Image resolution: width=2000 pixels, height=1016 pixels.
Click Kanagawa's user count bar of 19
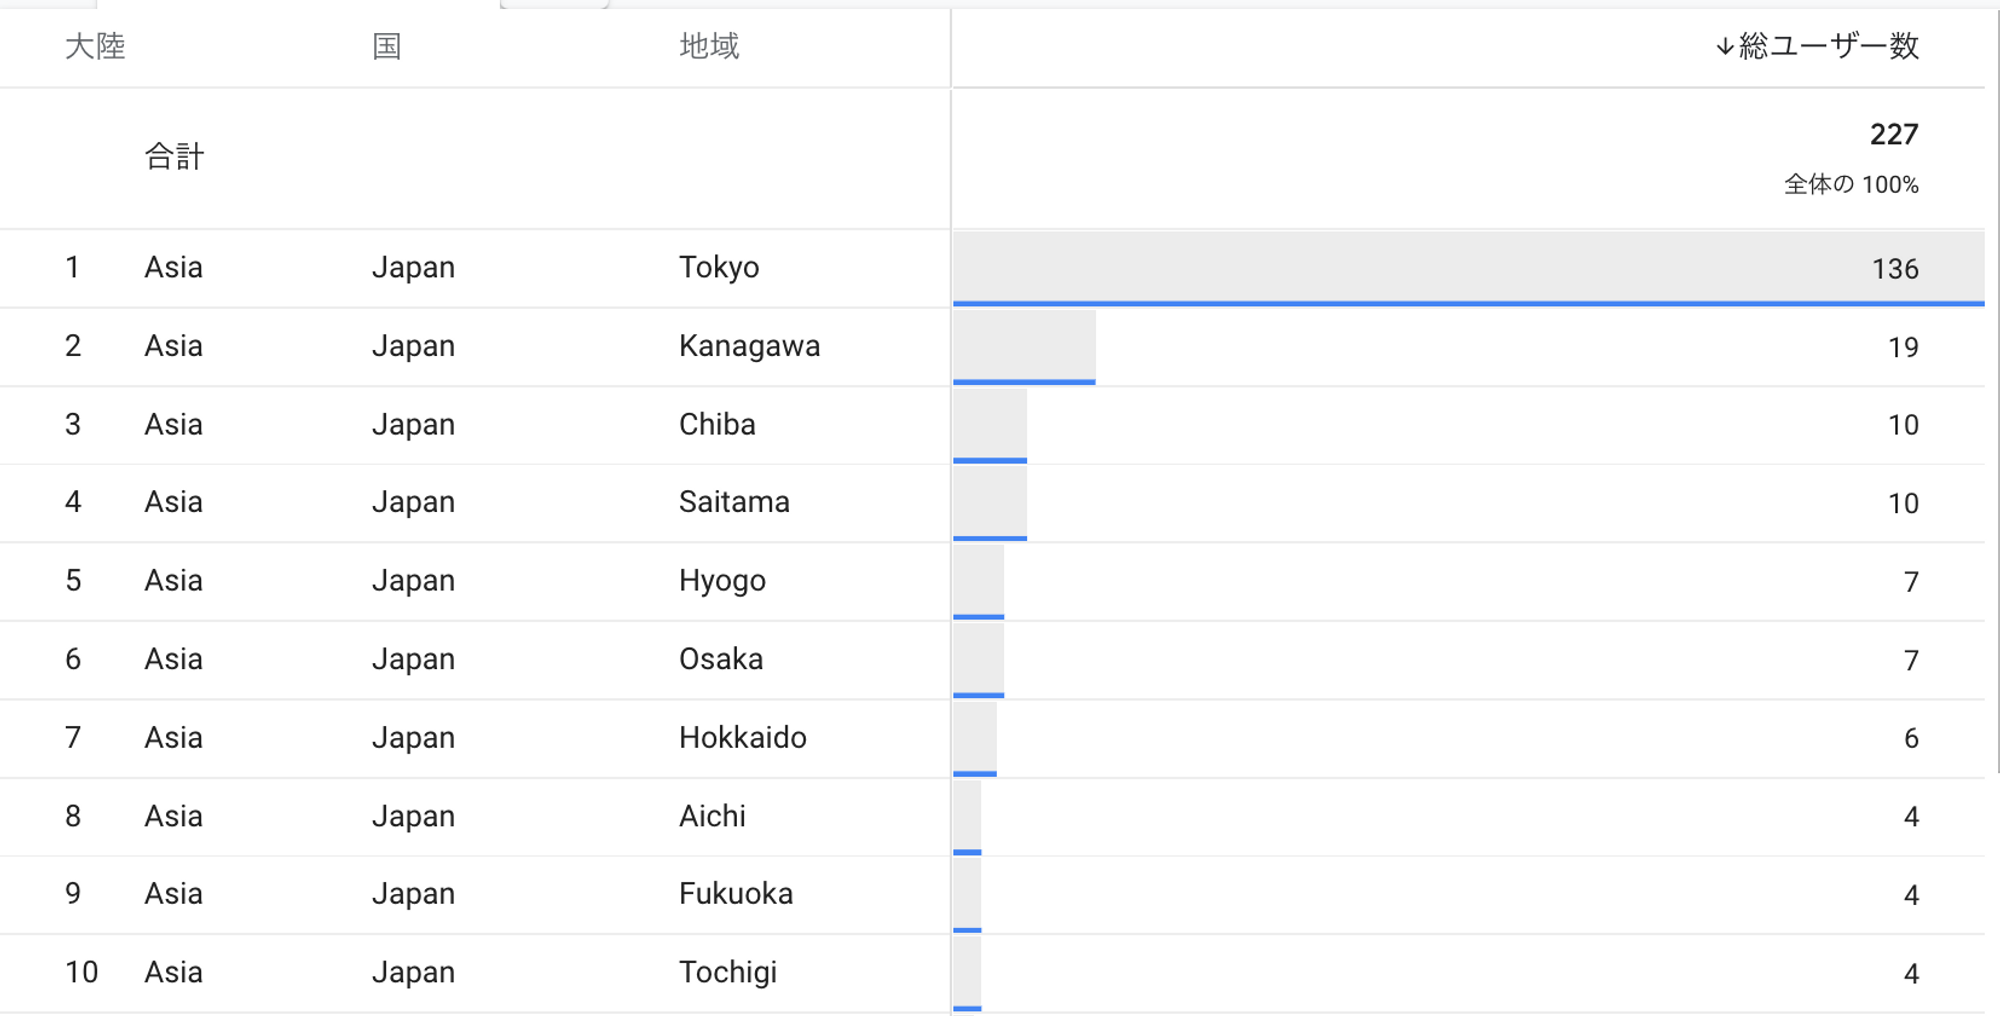1024,347
